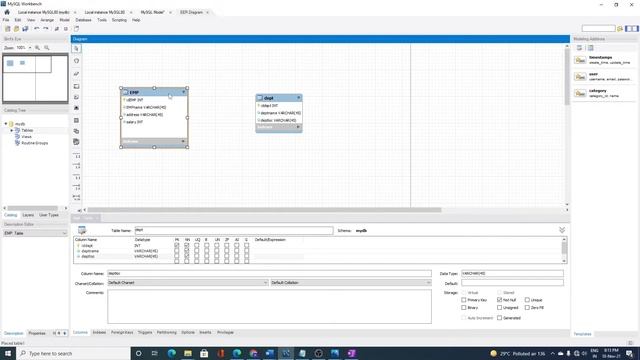Toggle the Binary checkbox

(x=464, y=308)
